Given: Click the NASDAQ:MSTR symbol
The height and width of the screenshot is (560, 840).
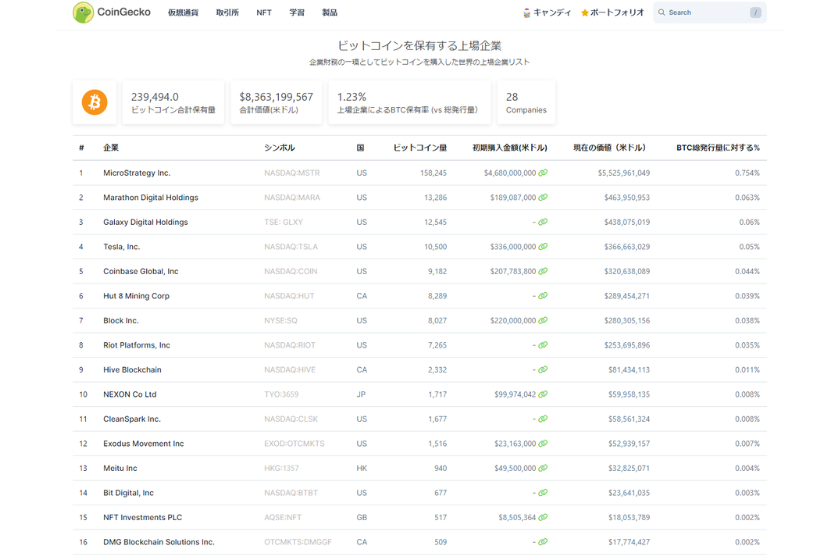Looking at the screenshot, I should [292, 173].
